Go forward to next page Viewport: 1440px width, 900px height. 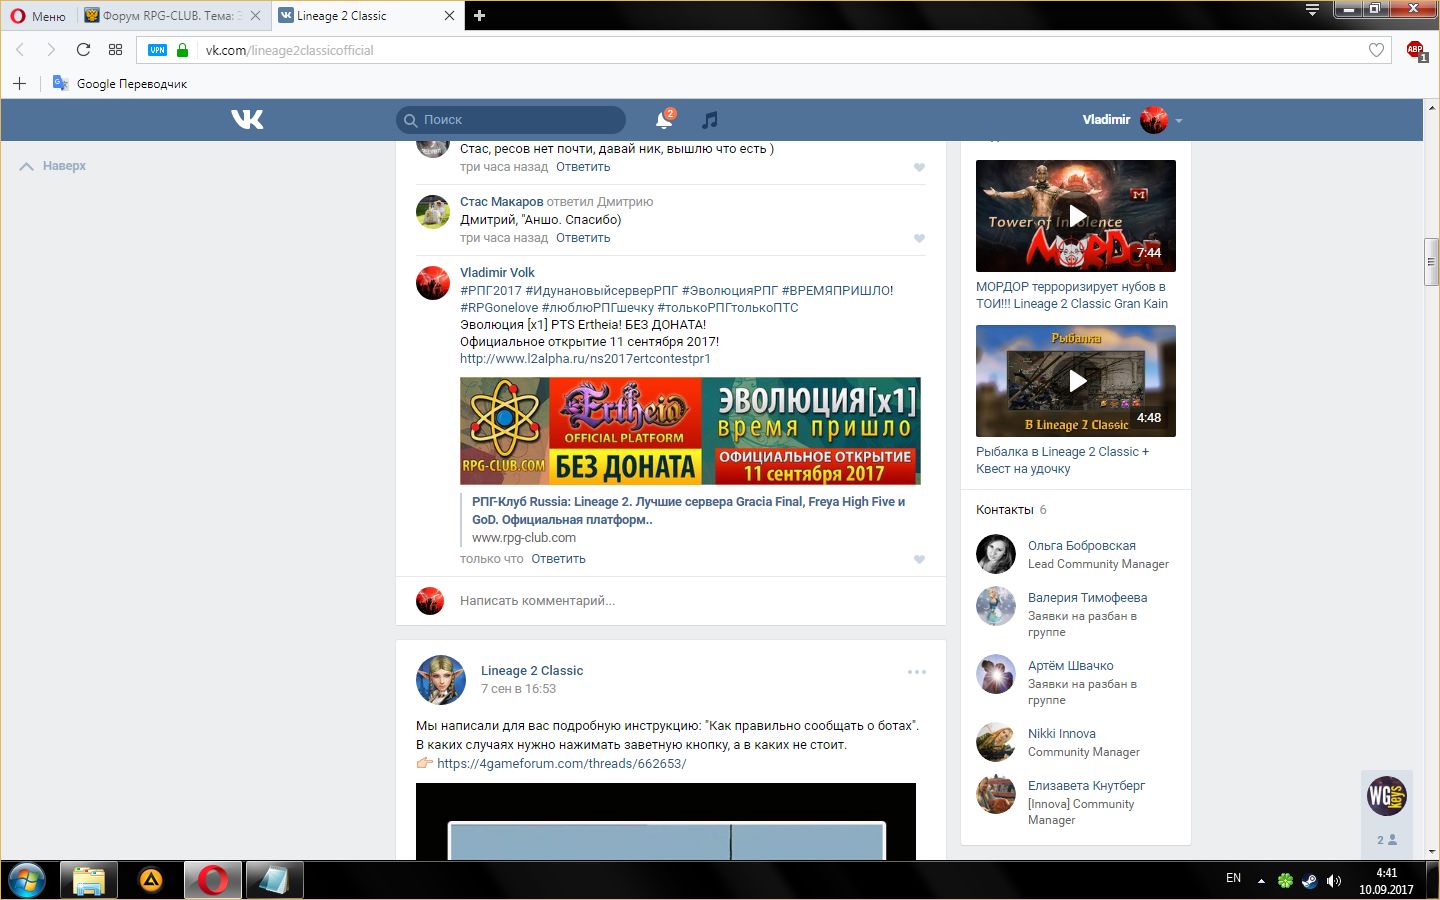51,50
